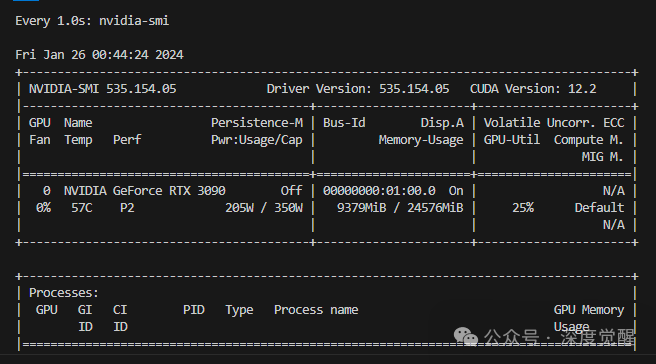Click the "Compute M." header

tap(589, 140)
